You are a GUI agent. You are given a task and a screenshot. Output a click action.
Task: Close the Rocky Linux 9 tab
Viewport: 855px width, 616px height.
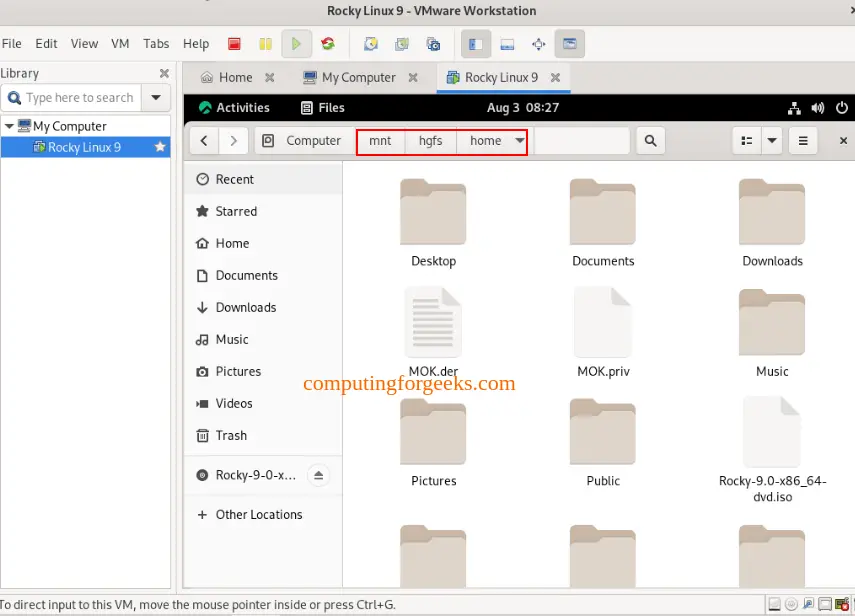(555, 77)
